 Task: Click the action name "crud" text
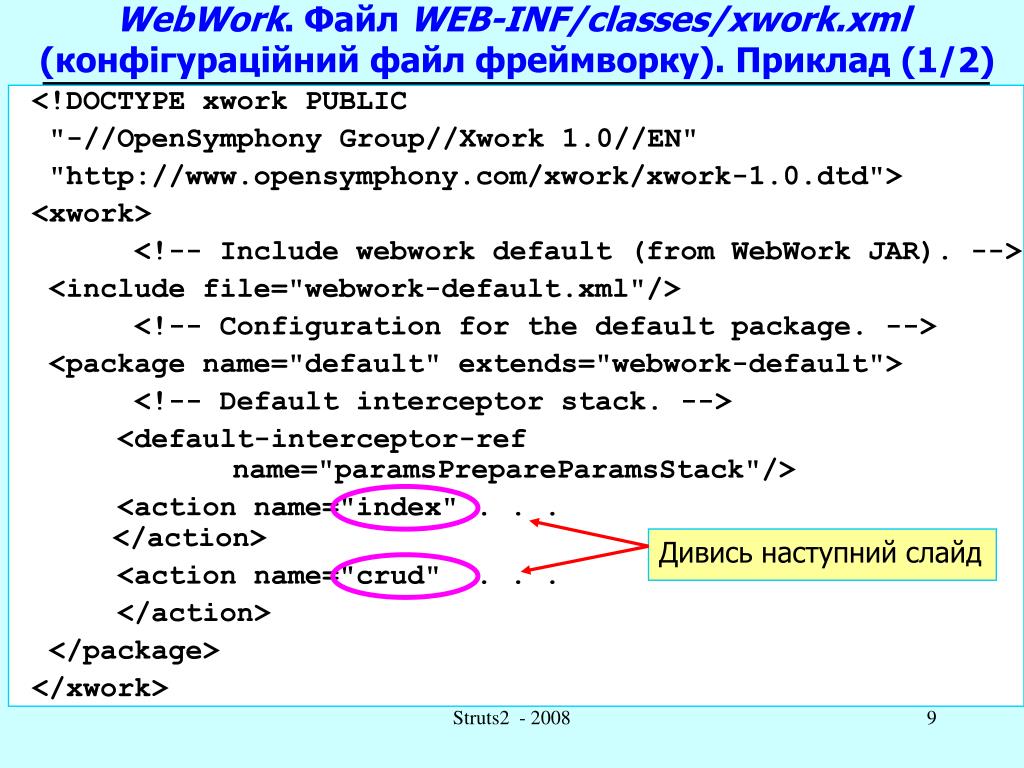[391, 576]
